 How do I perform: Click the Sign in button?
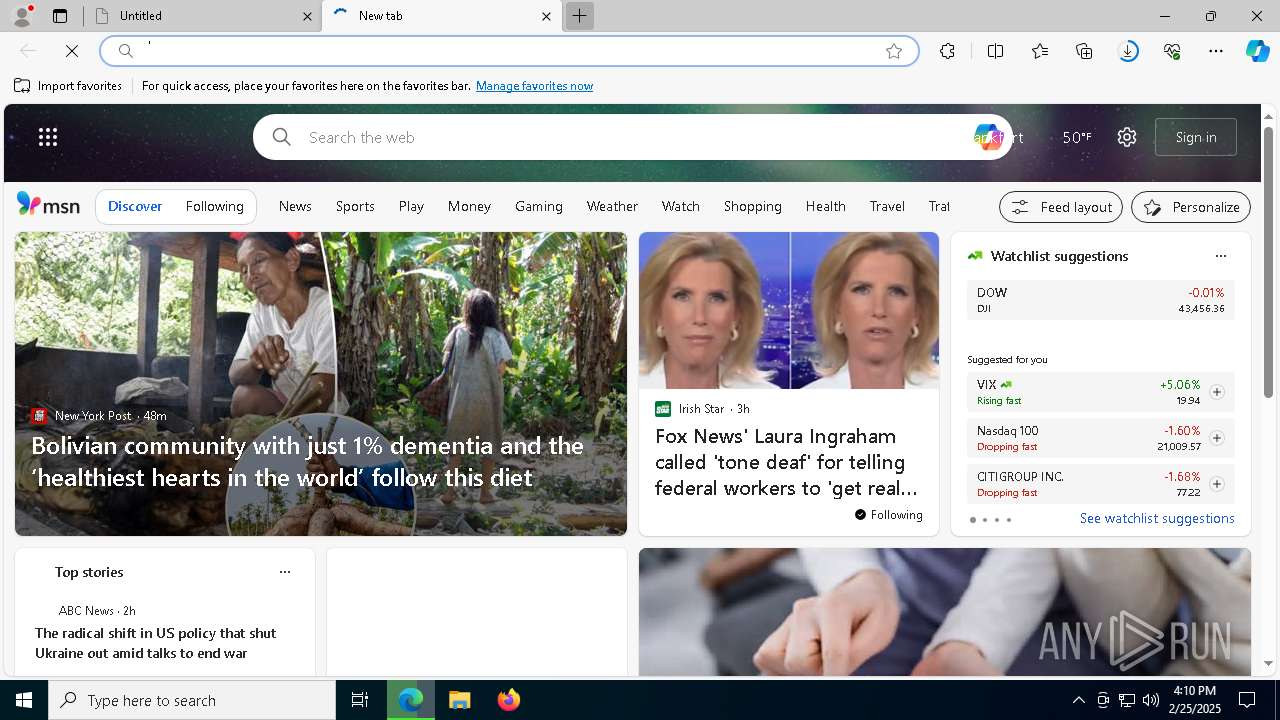point(1196,137)
